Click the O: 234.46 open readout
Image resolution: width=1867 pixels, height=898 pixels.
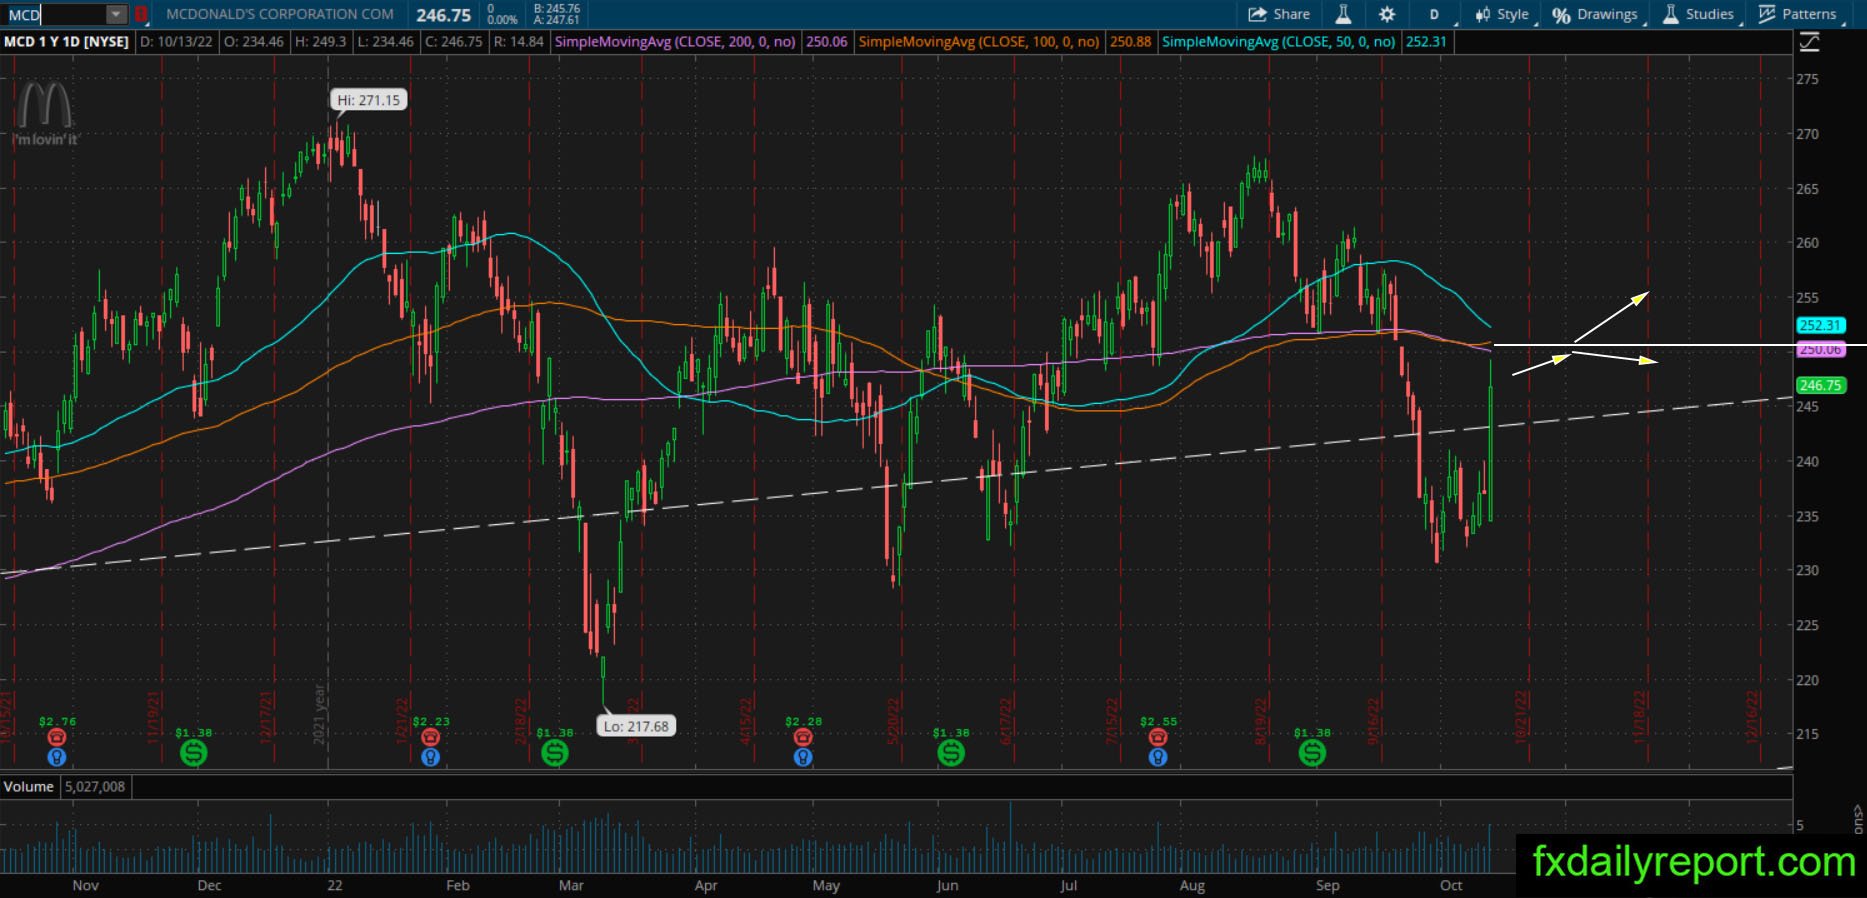coord(255,42)
